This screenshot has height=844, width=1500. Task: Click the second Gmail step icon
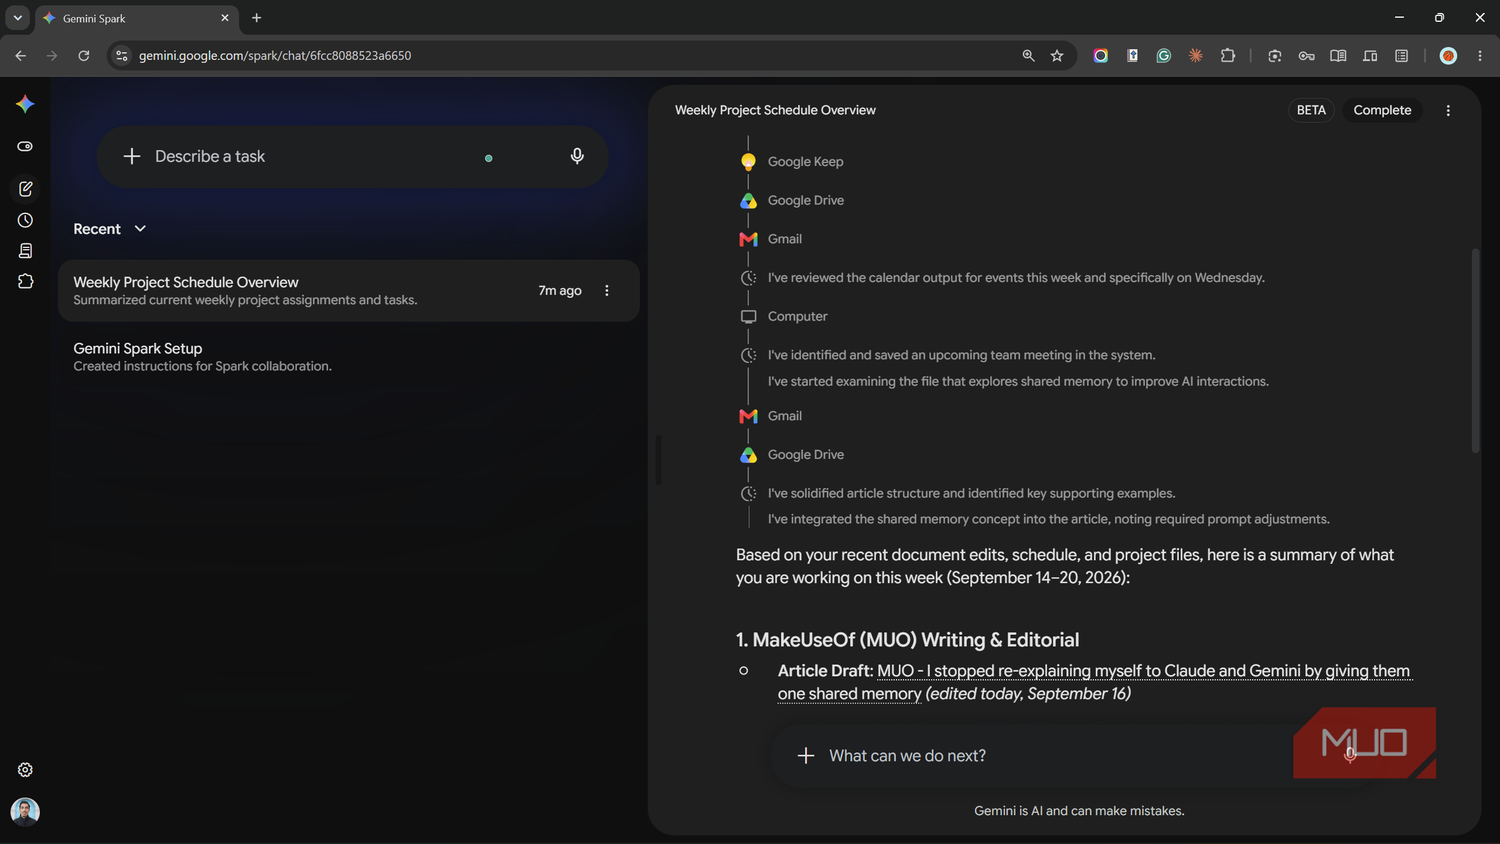[748, 416]
